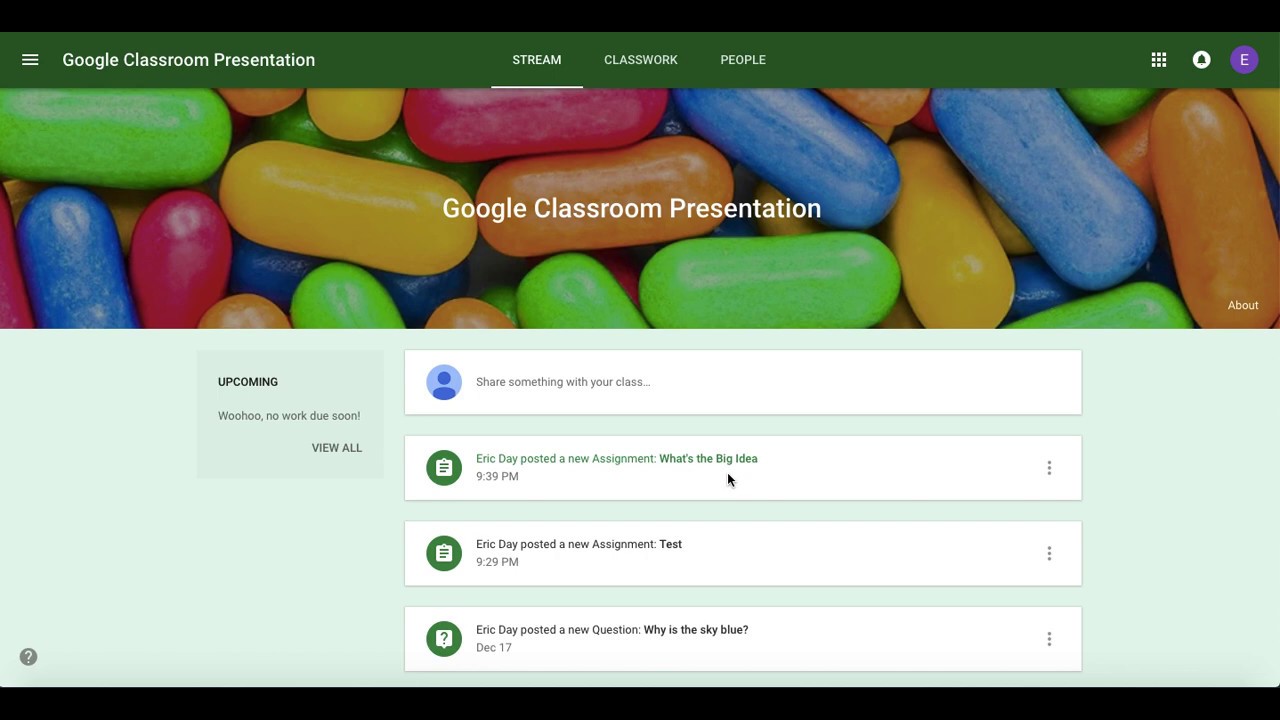The height and width of the screenshot is (720, 1280).
Task: Open the Why is the sky blue question
Action: coord(743,639)
